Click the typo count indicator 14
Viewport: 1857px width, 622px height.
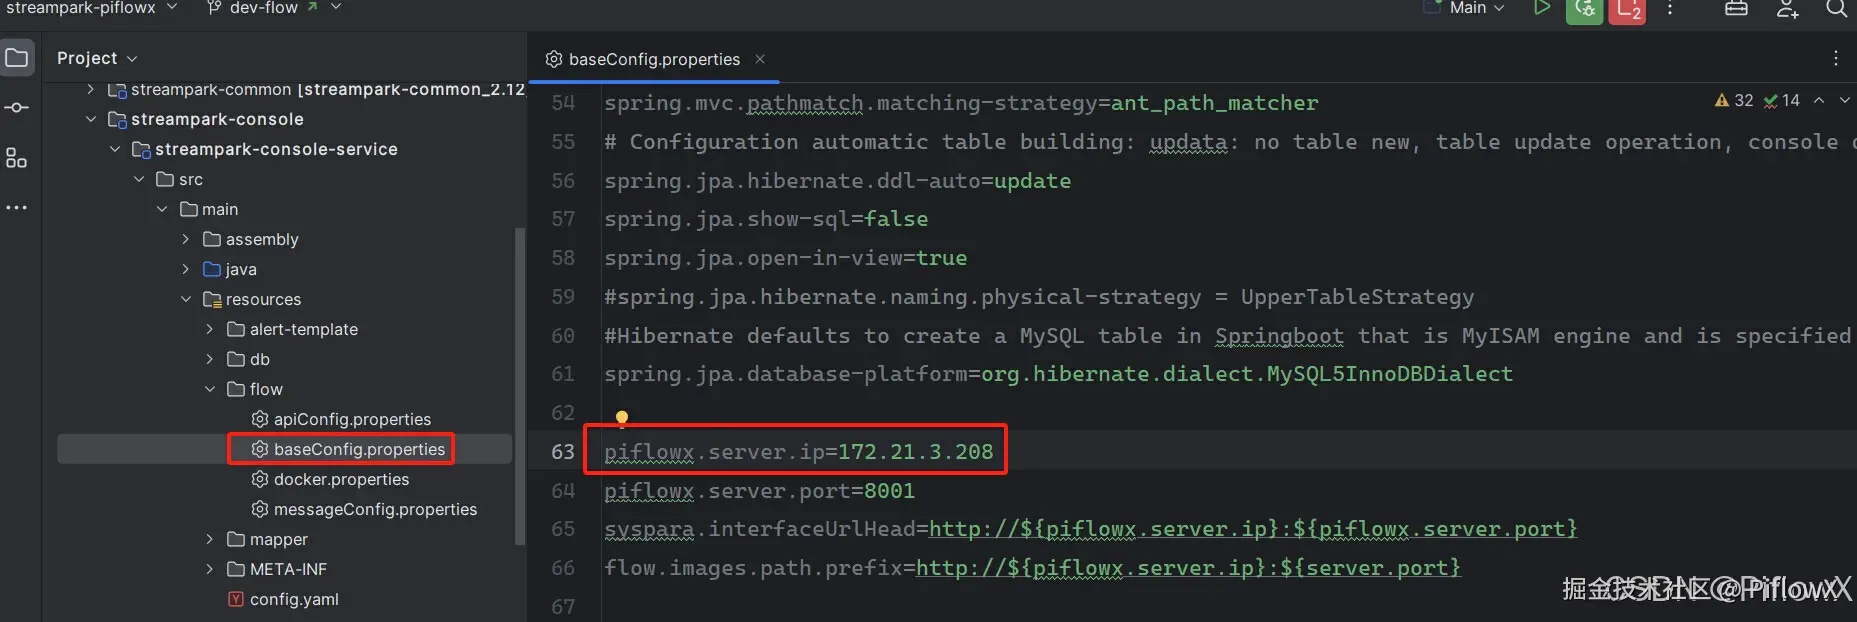coord(1782,100)
